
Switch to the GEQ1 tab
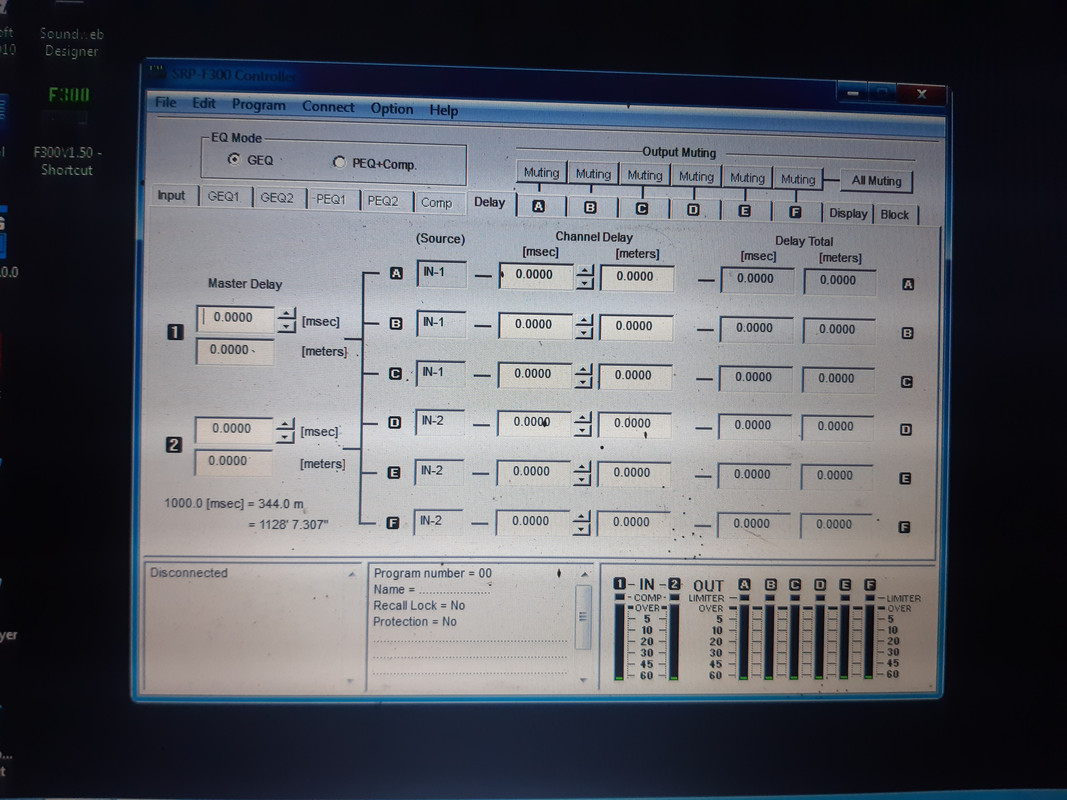point(224,197)
